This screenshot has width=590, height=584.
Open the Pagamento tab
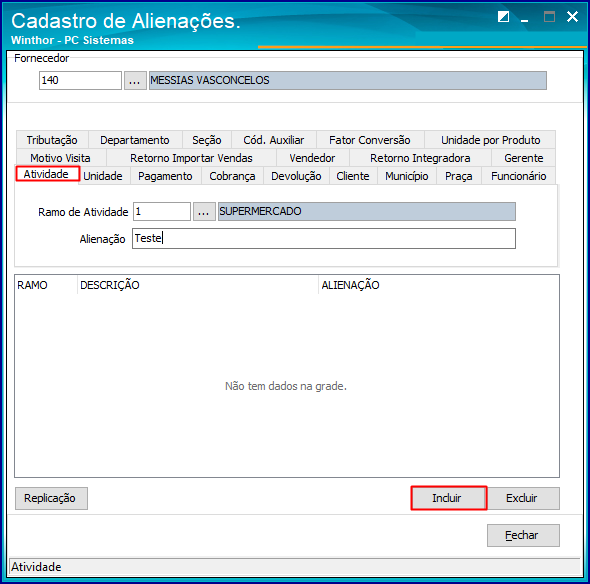tap(165, 176)
